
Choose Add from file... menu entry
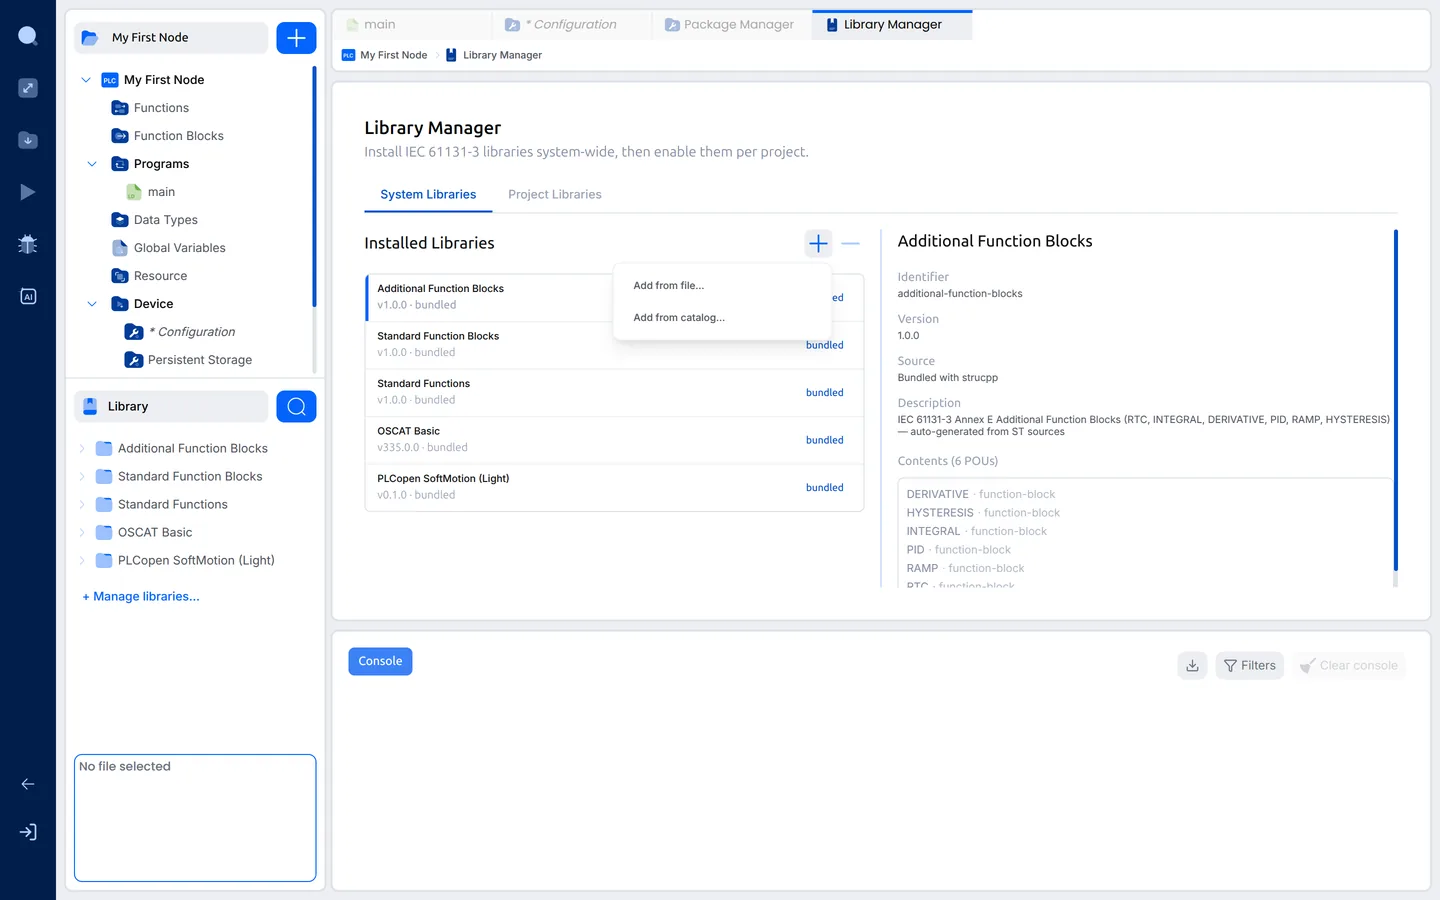(668, 286)
